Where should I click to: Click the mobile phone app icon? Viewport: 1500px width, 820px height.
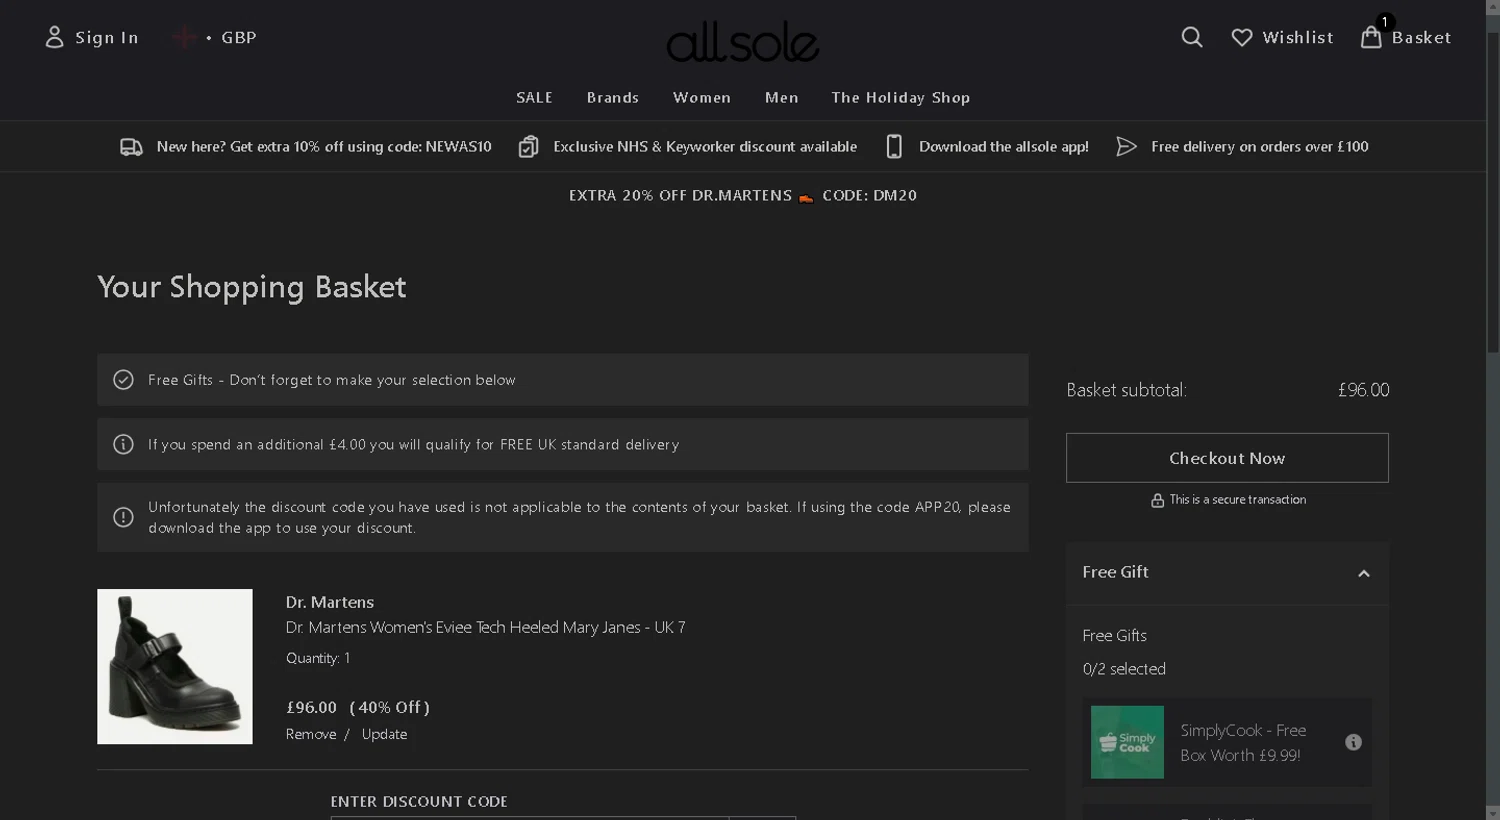coord(894,147)
